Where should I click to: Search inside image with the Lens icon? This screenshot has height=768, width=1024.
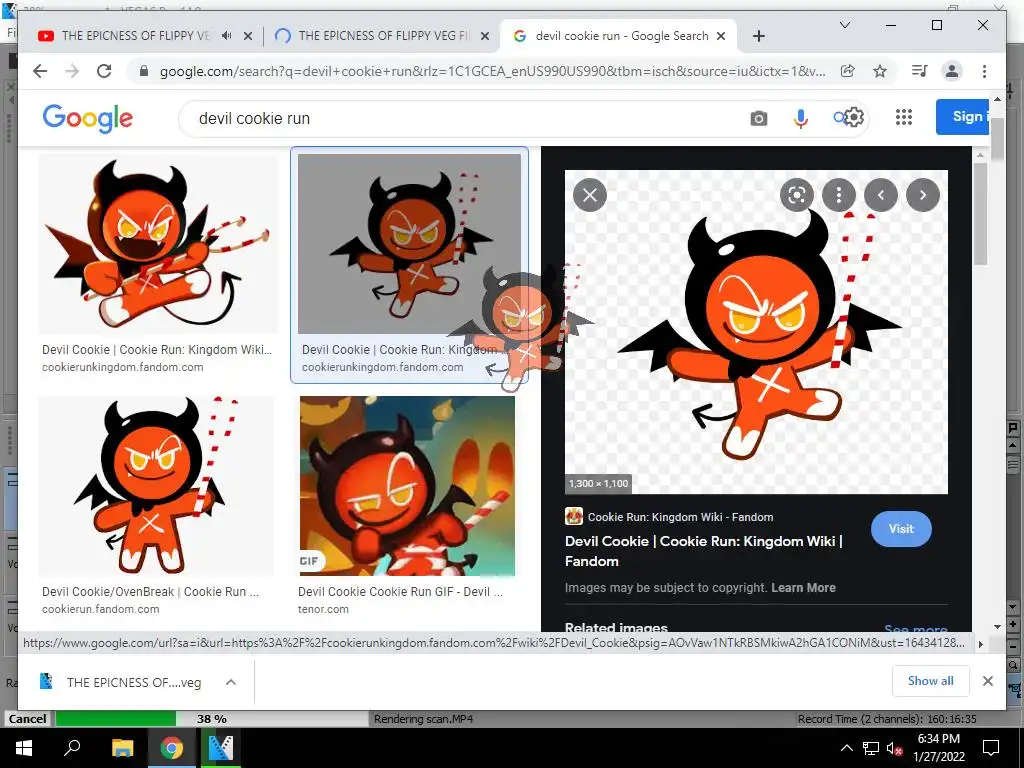(797, 195)
